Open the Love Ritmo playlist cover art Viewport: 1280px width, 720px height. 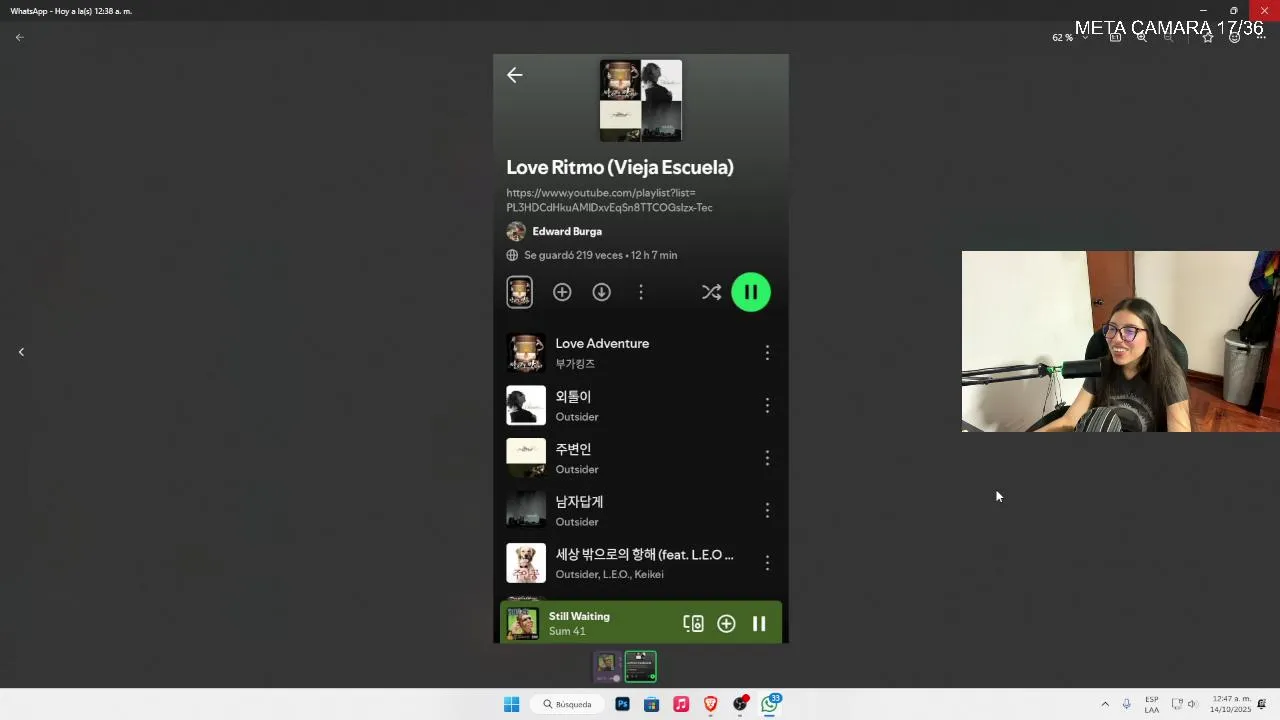point(641,100)
